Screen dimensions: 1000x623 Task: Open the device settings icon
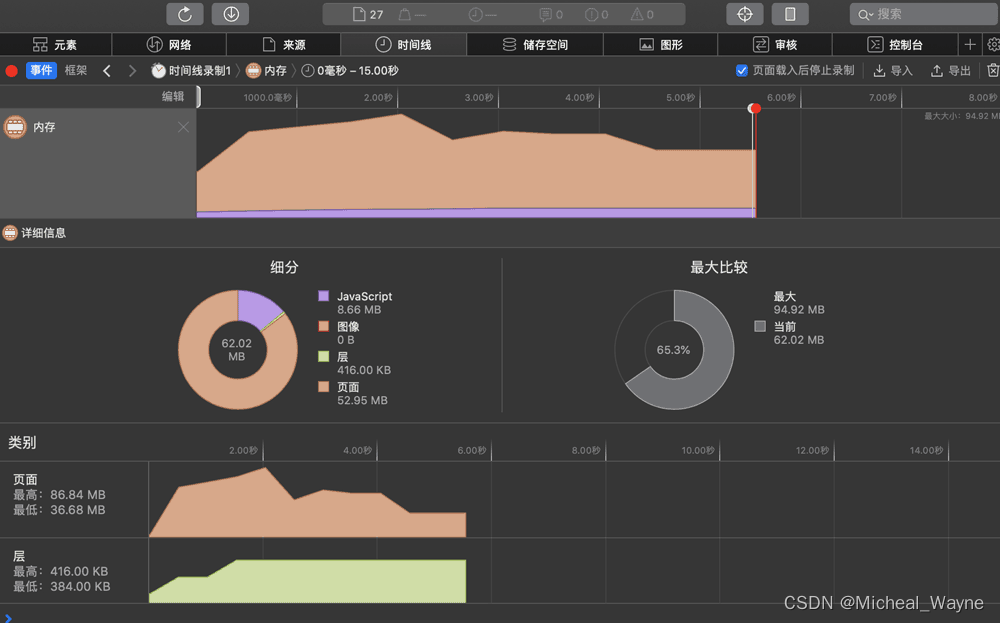pos(790,14)
